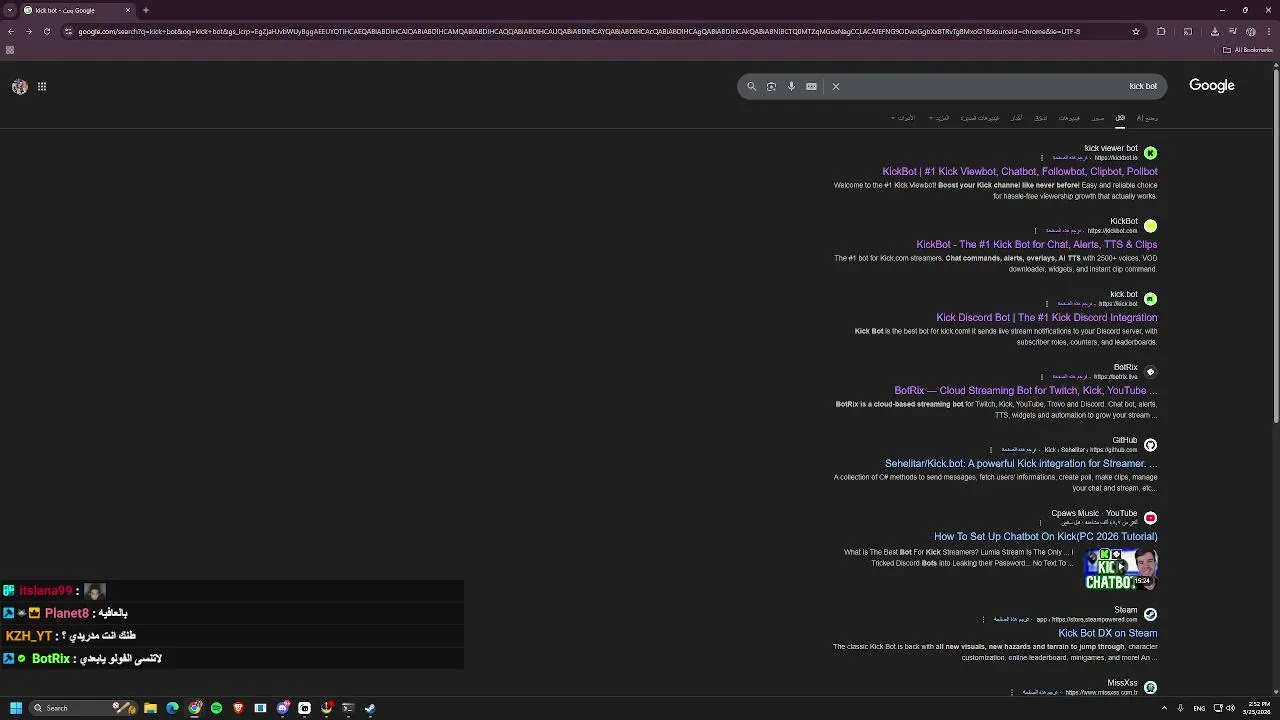This screenshot has width=1280, height=720.
Task: Open the tab search dropdown arrow
Action: tap(9, 10)
